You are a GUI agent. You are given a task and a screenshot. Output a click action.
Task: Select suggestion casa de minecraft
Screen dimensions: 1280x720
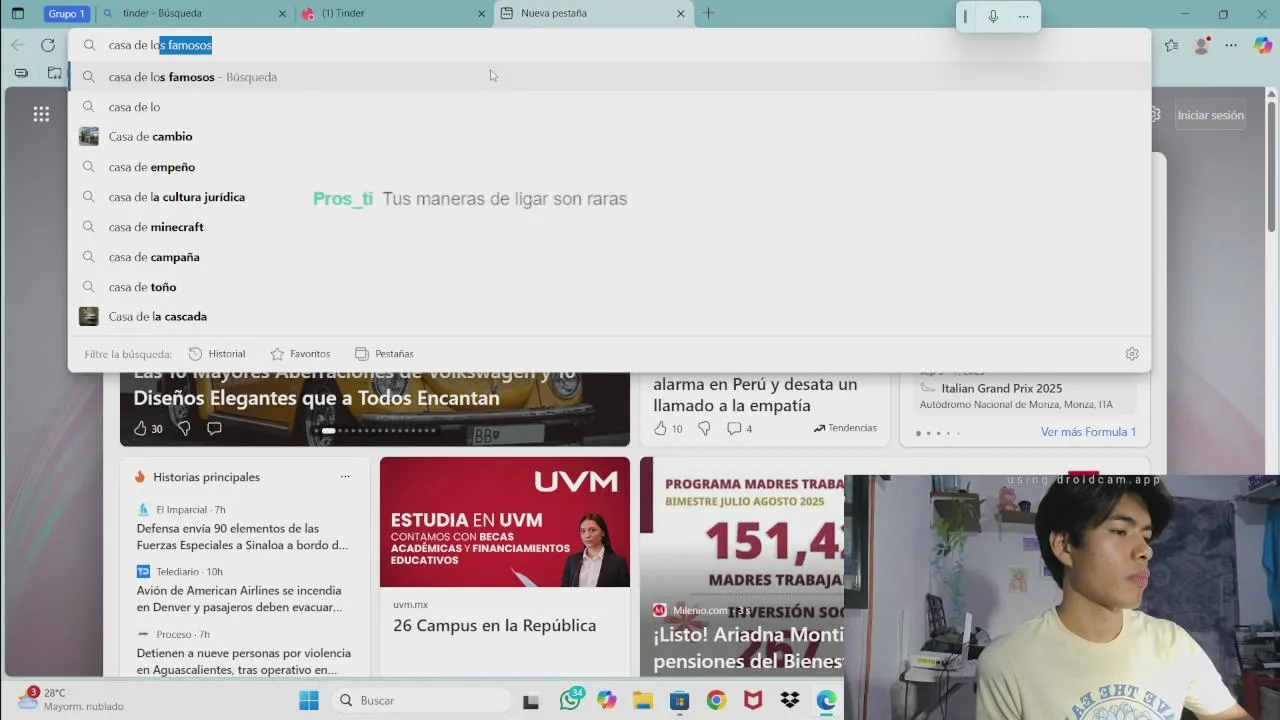(x=609, y=227)
